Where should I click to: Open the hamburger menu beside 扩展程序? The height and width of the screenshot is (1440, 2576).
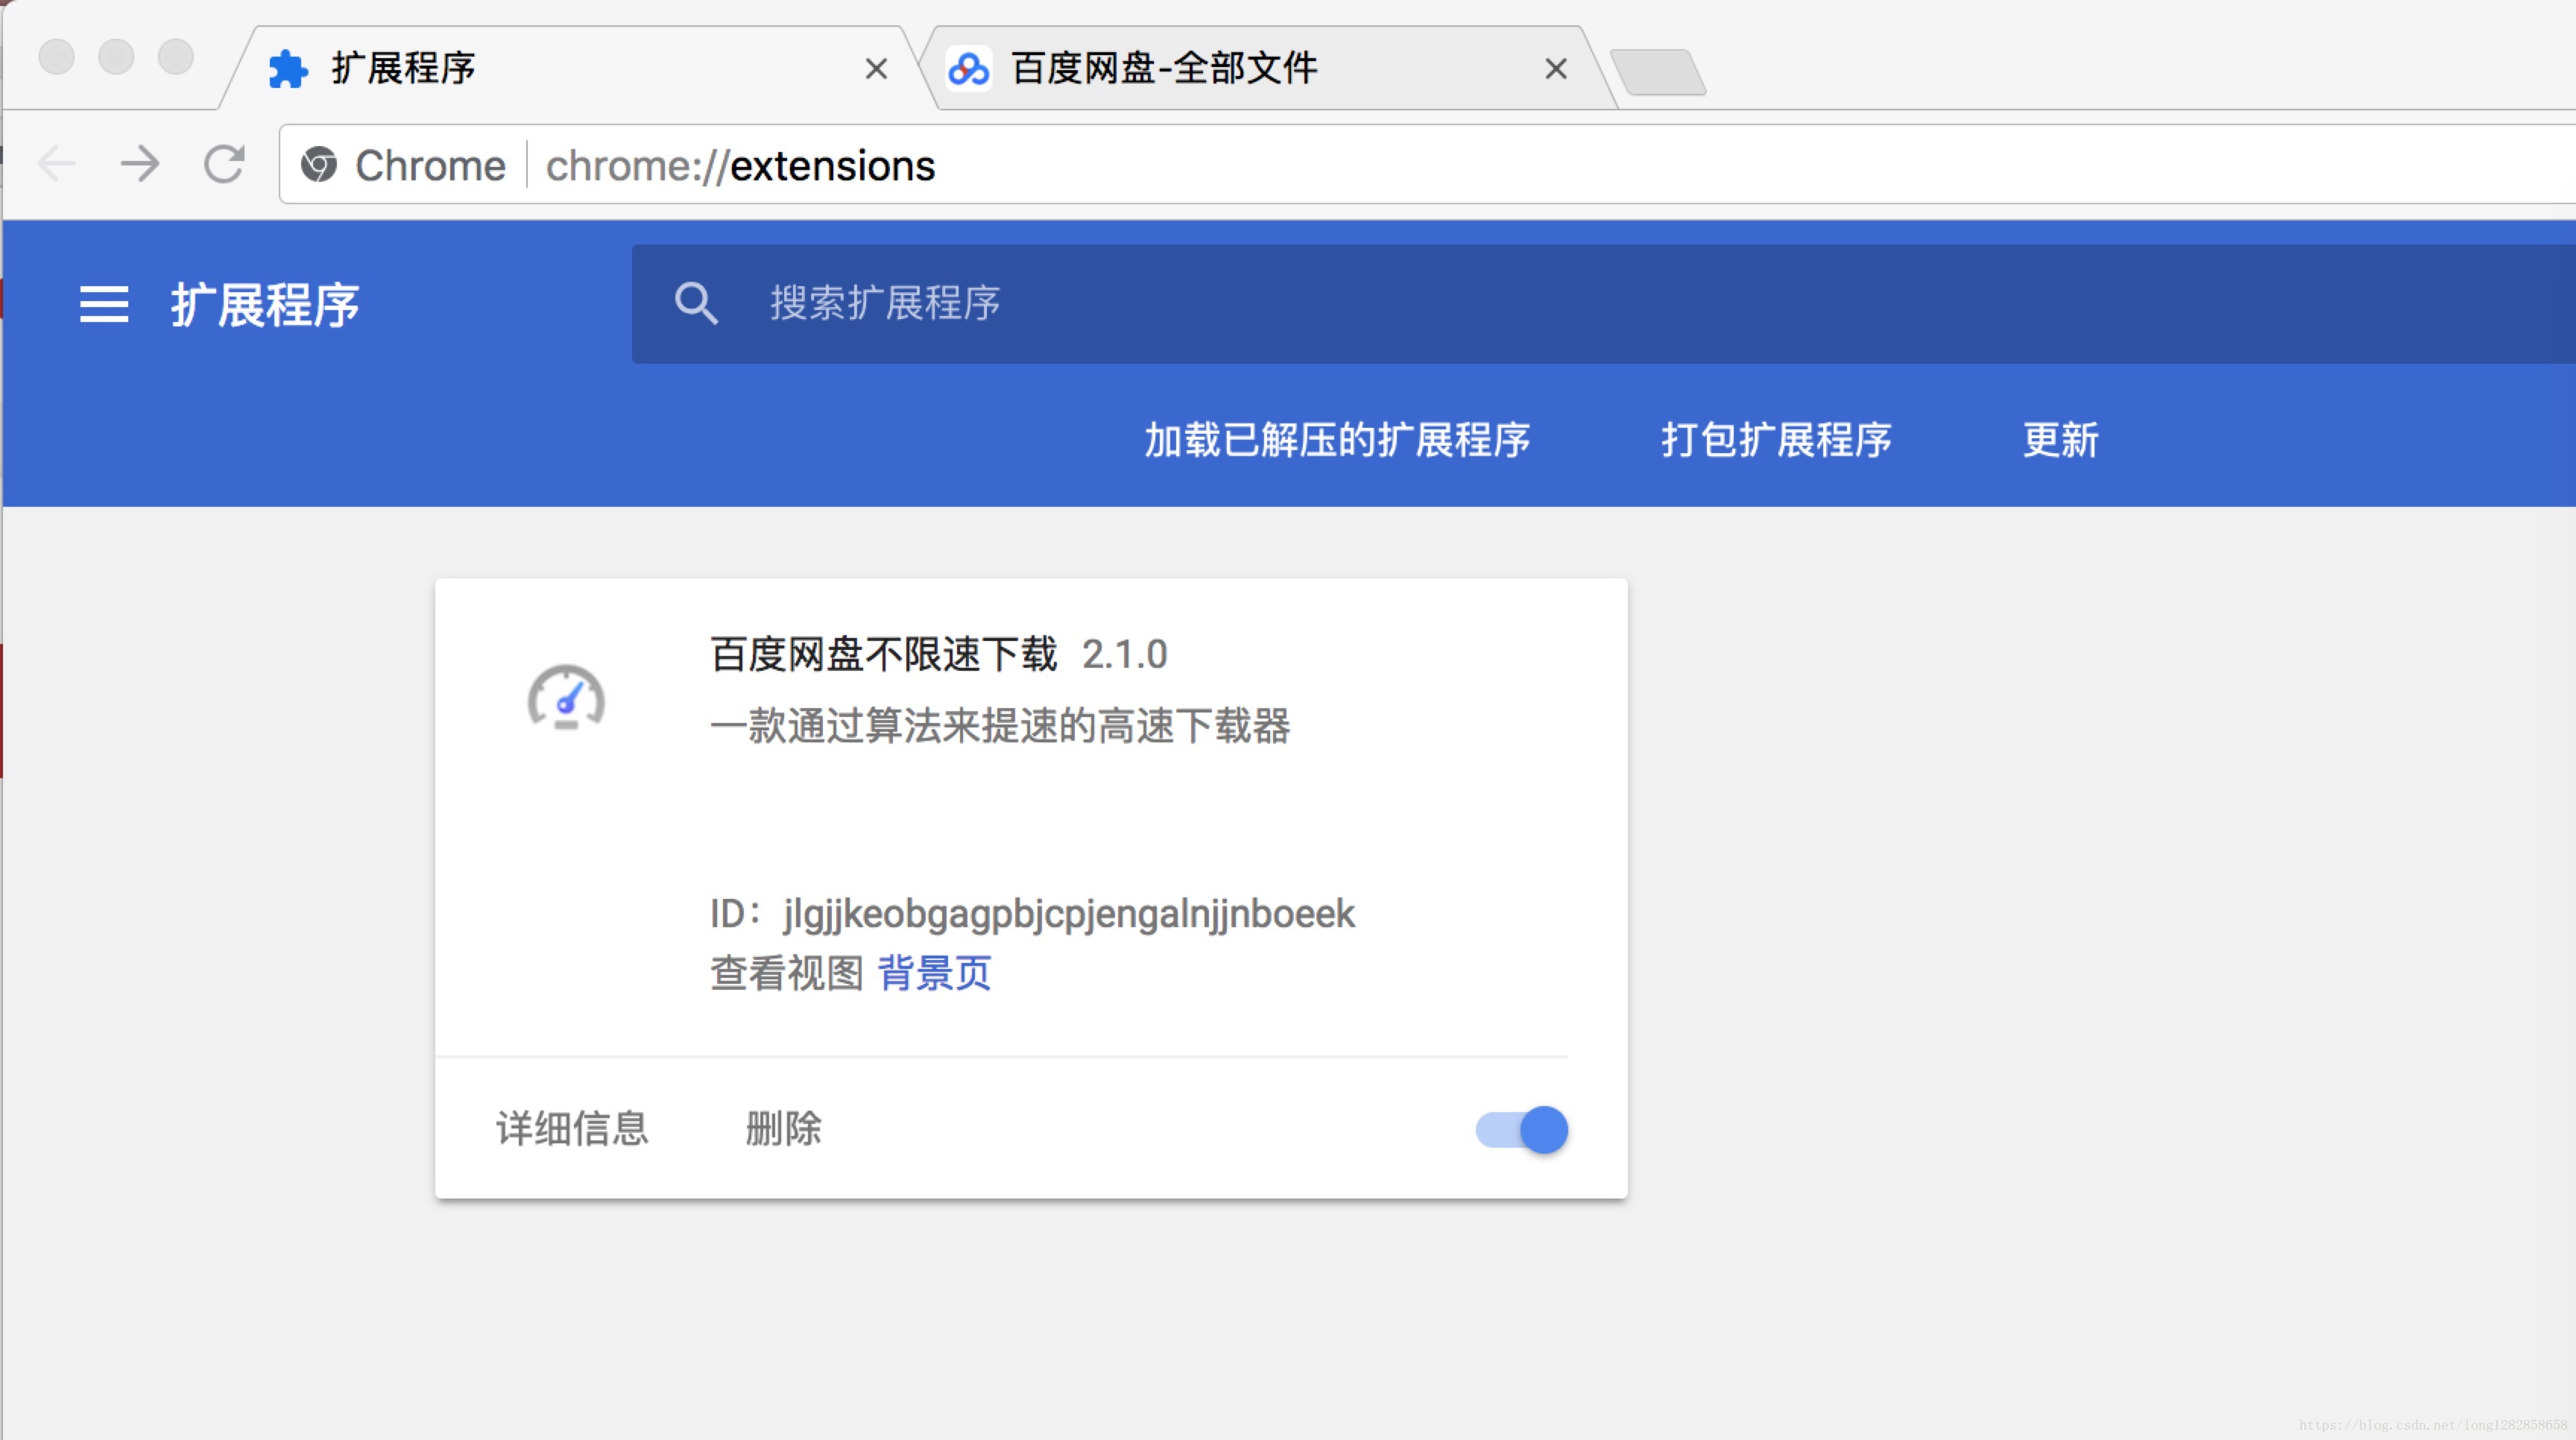(x=104, y=304)
